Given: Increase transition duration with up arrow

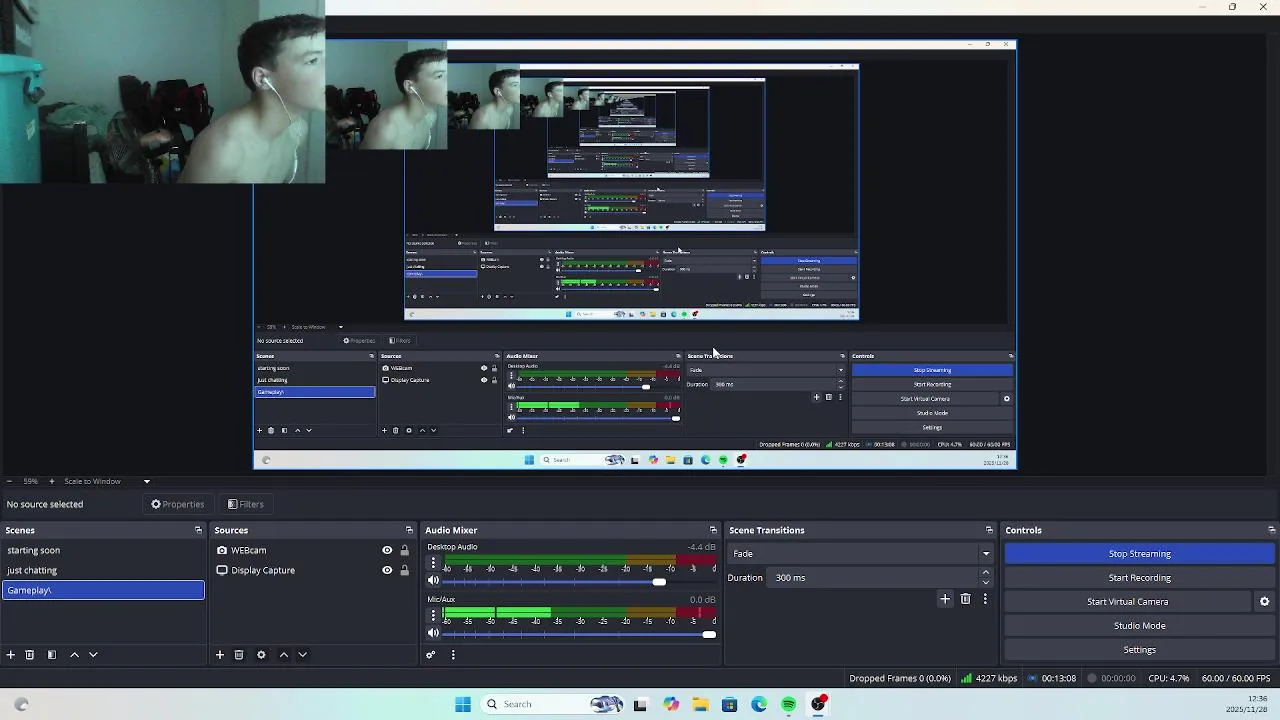Looking at the screenshot, I should 986,572.
